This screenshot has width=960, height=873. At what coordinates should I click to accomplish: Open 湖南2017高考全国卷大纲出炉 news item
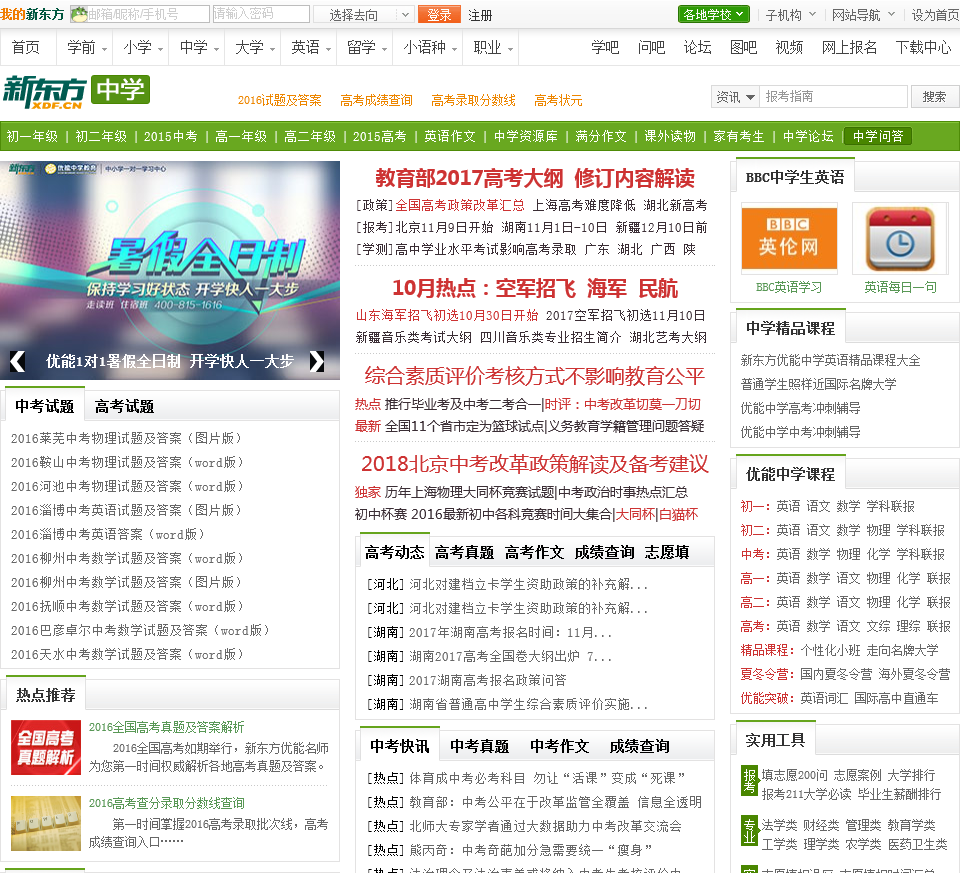click(x=510, y=657)
